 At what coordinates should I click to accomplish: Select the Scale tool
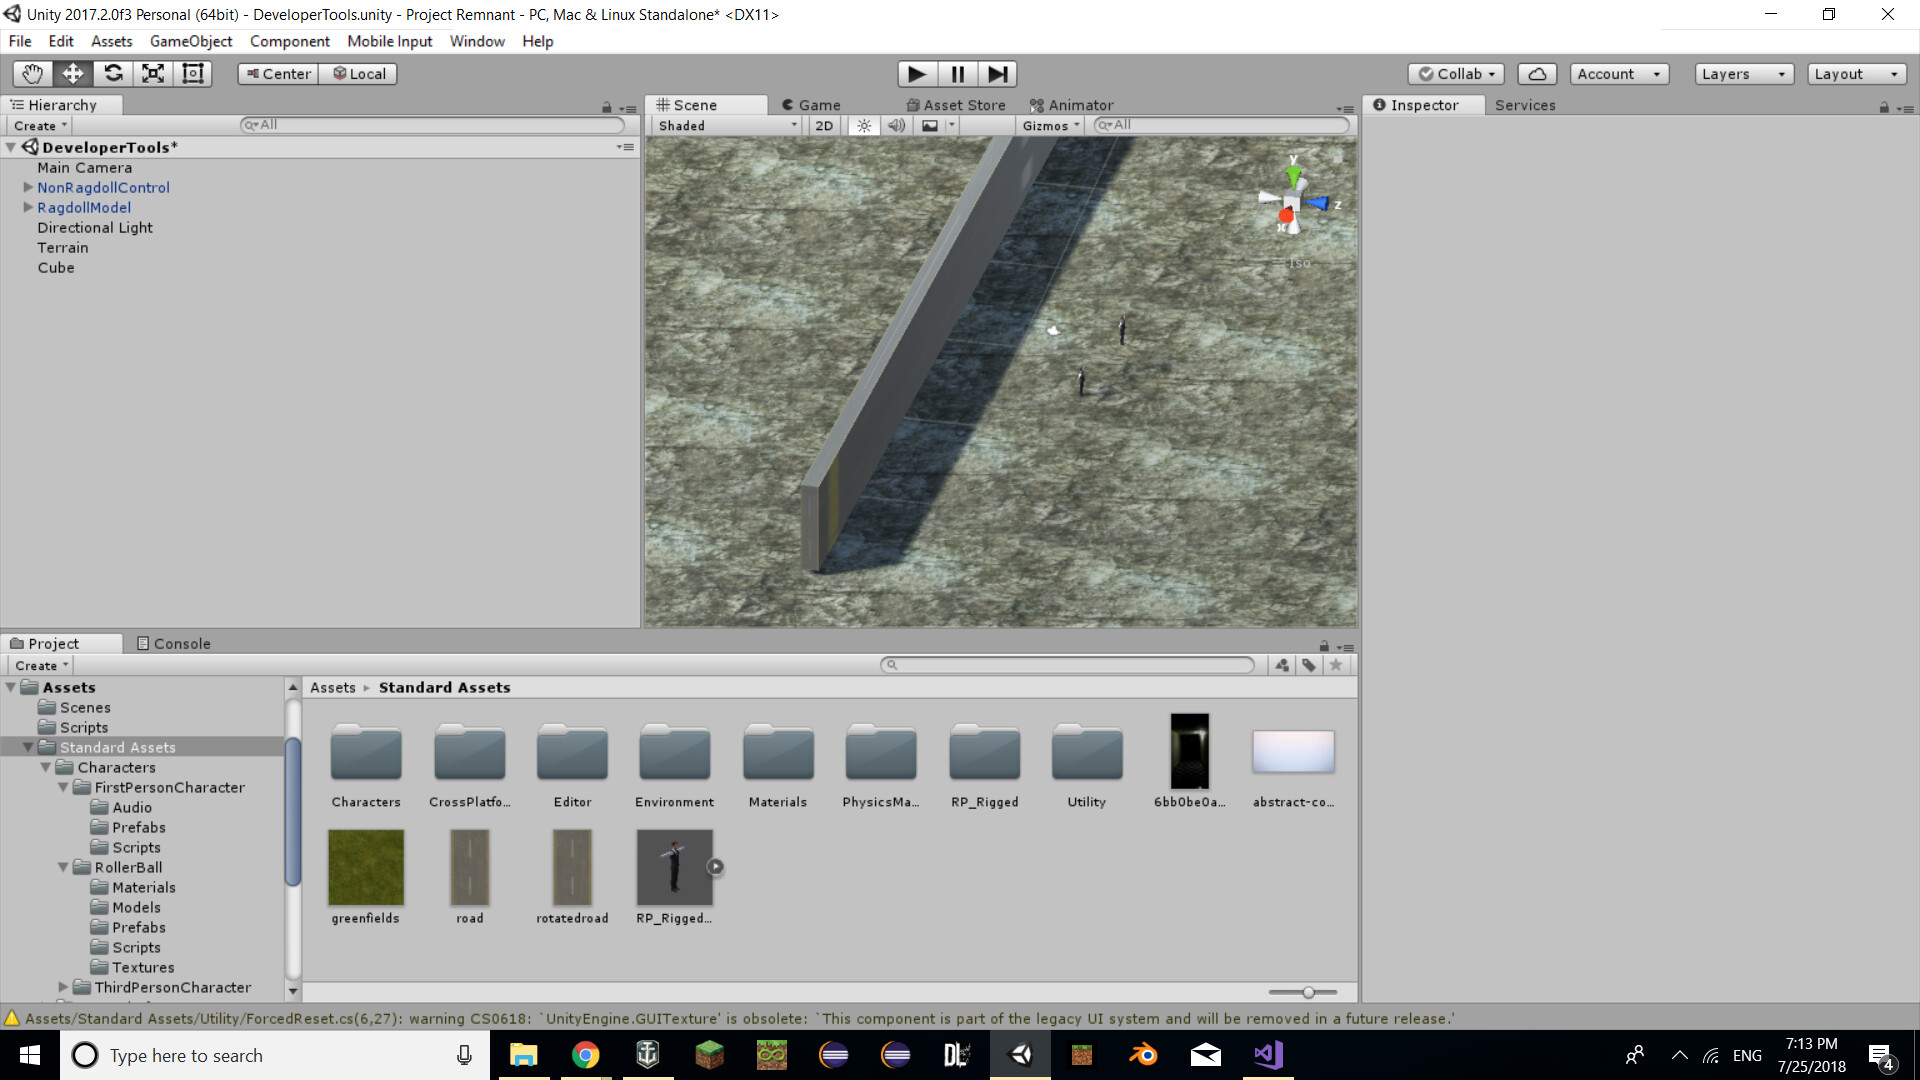(x=153, y=73)
